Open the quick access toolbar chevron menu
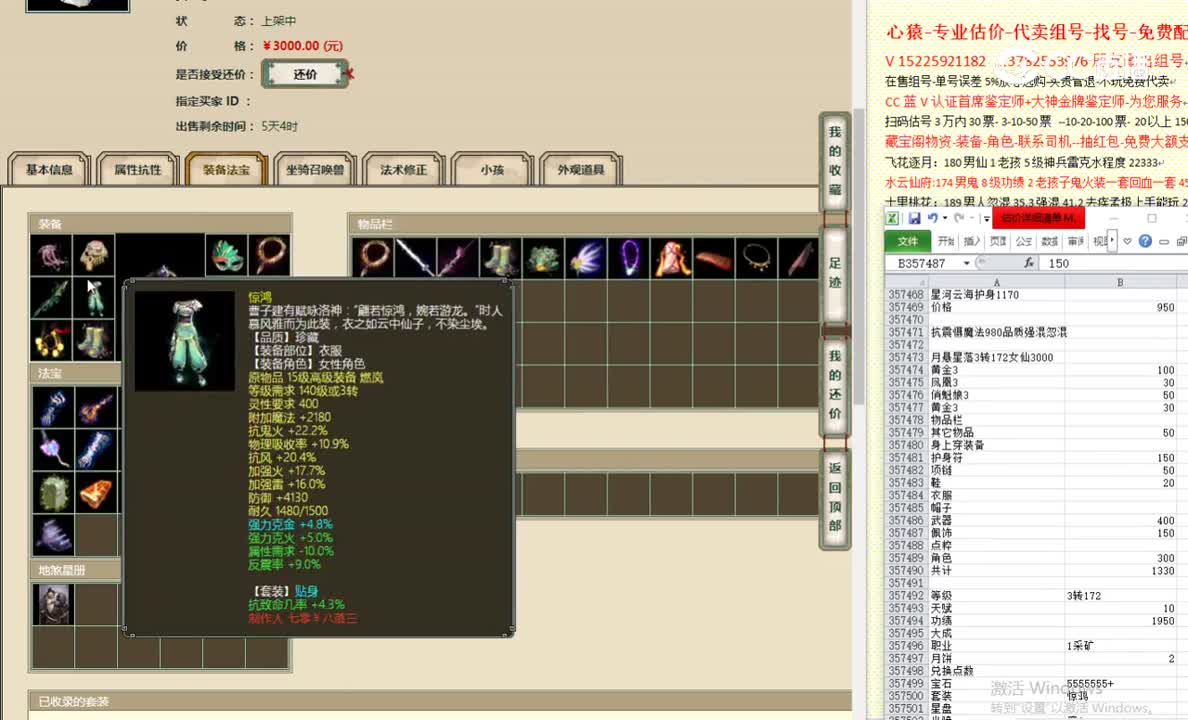 coord(986,218)
